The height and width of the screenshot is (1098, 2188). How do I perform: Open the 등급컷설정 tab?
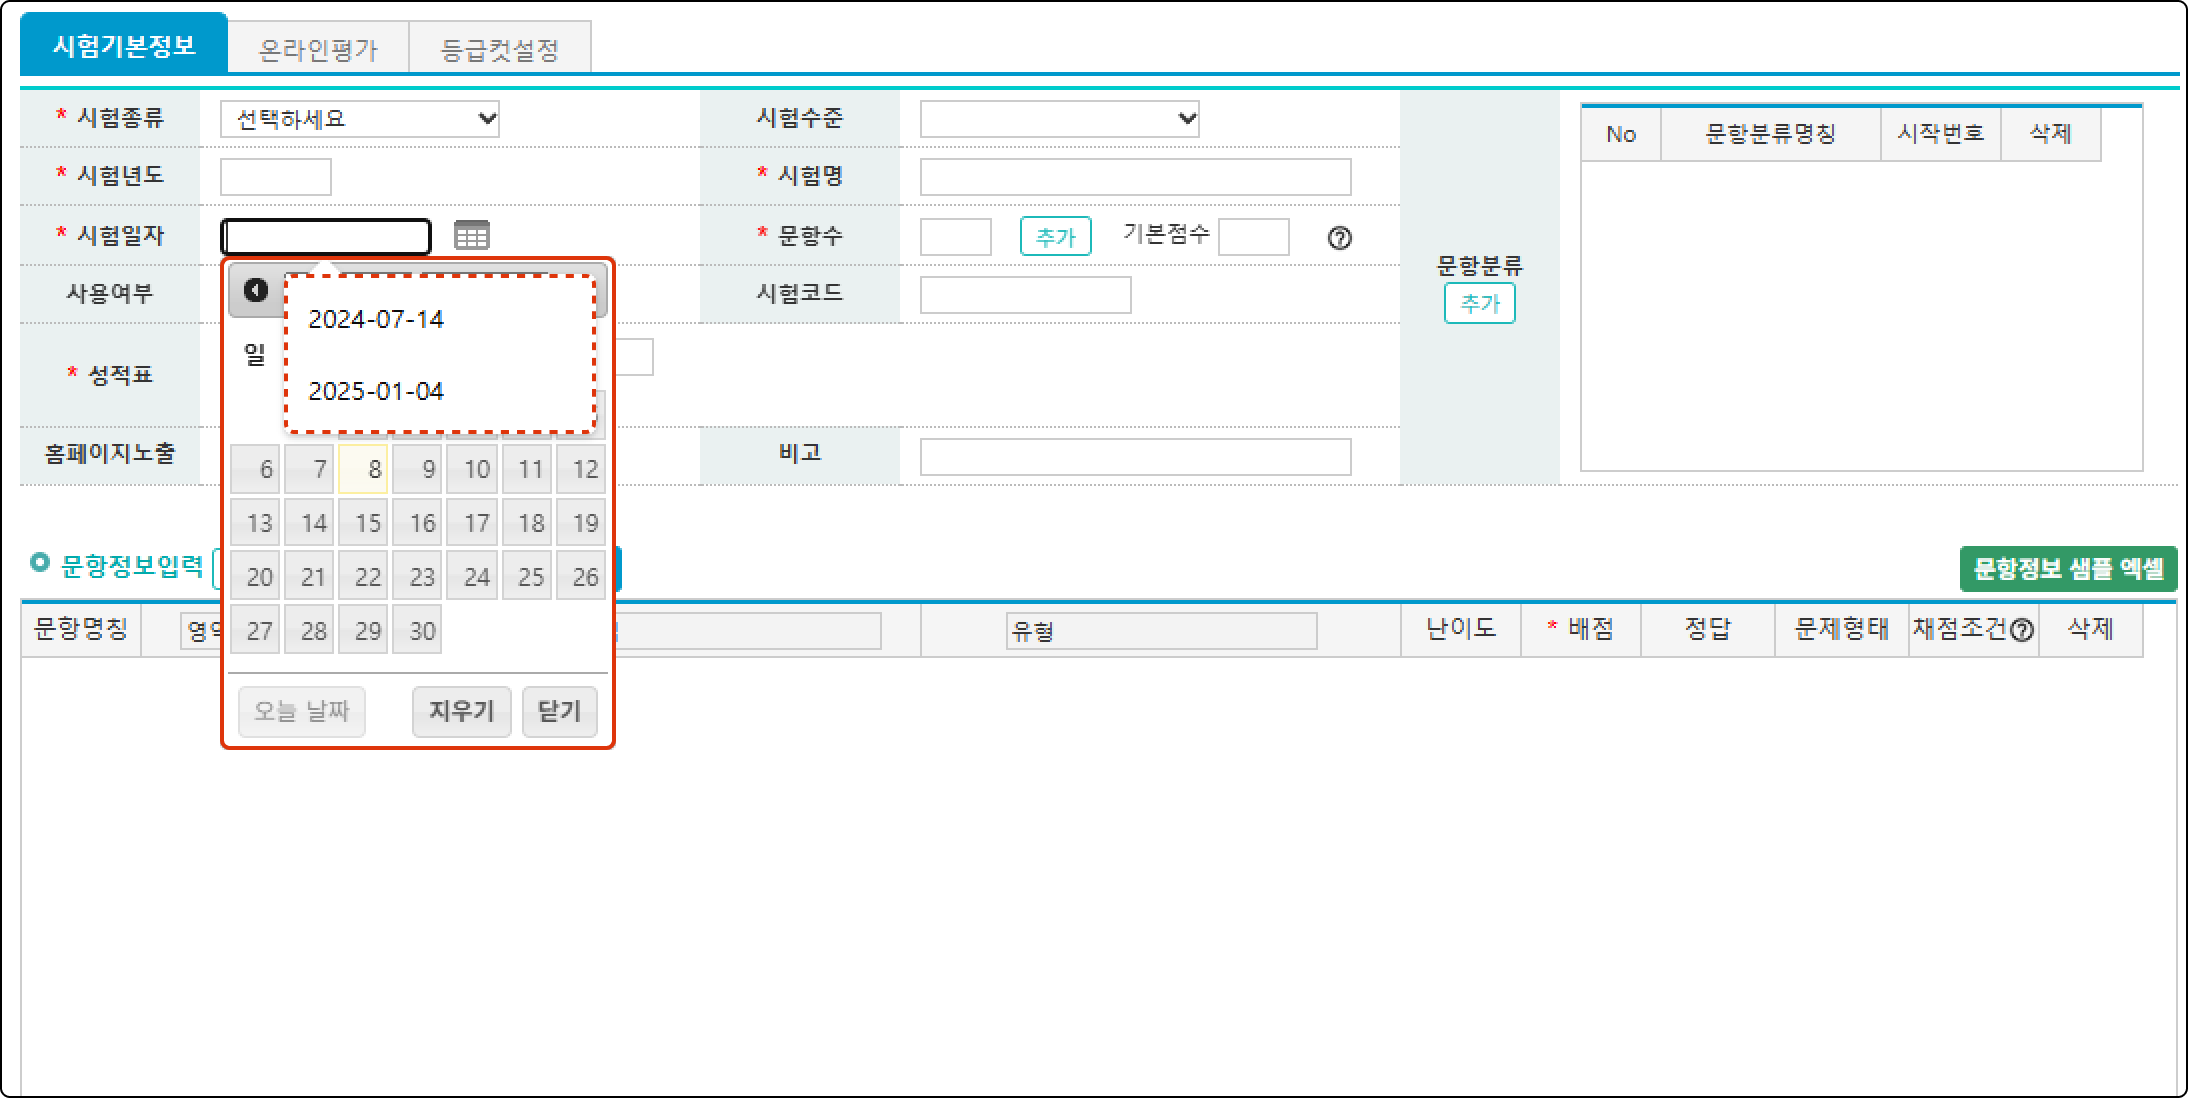(x=500, y=49)
